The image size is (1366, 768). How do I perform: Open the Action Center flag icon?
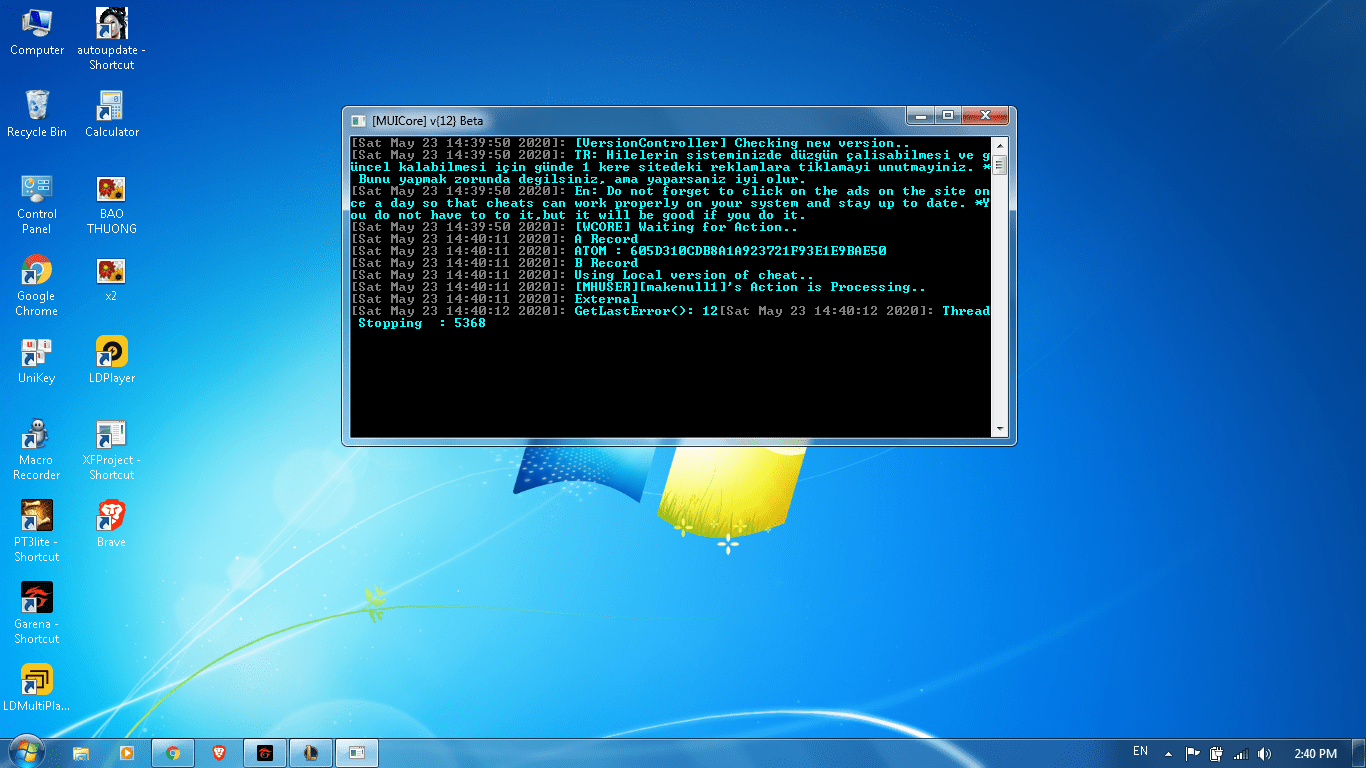[x=1193, y=753]
